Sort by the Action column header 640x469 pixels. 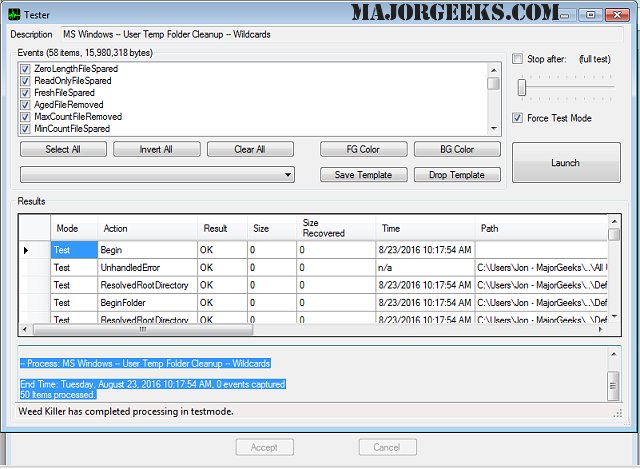[x=147, y=228]
